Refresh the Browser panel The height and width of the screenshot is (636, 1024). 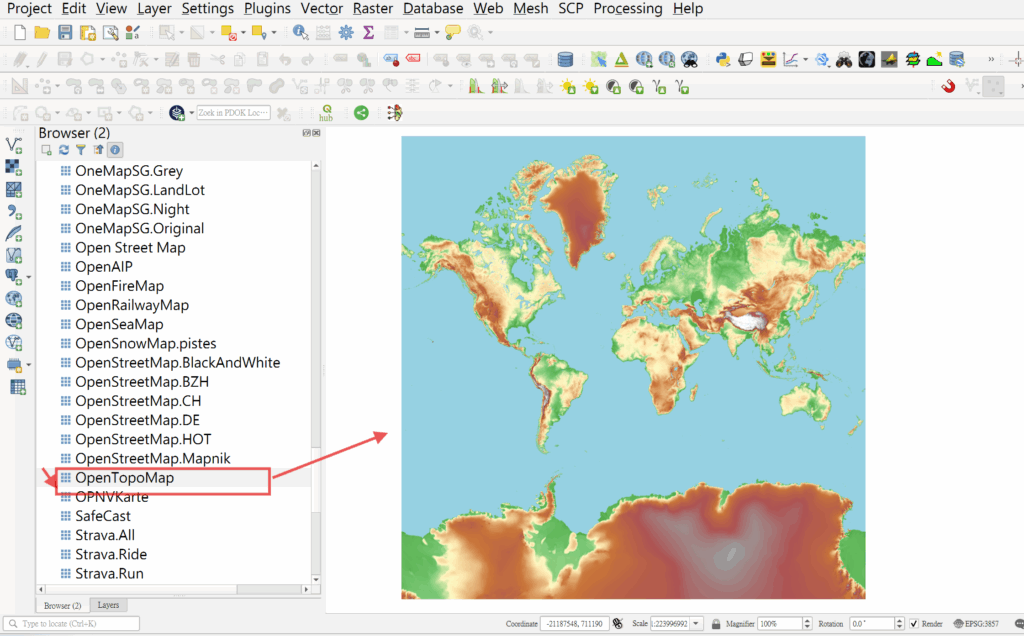click(x=63, y=150)
